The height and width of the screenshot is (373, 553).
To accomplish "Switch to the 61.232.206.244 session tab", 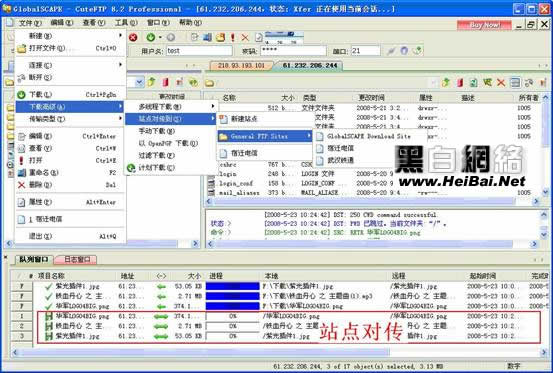I will [x=310, y=66].
